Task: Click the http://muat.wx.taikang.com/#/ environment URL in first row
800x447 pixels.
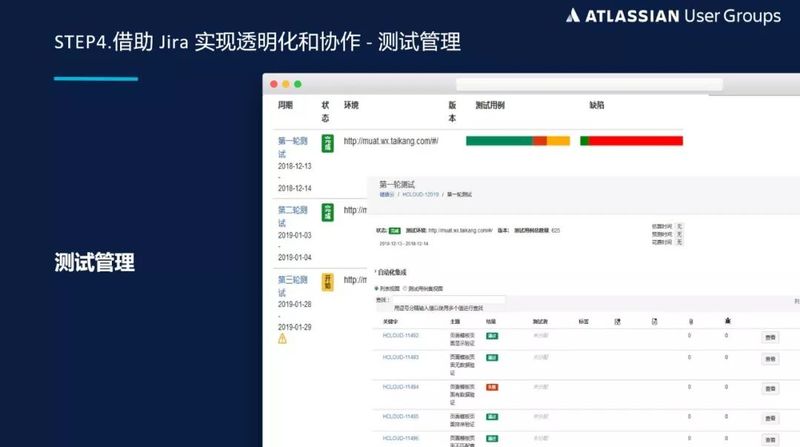Action: pyautogui.click(x=391, y=141)
